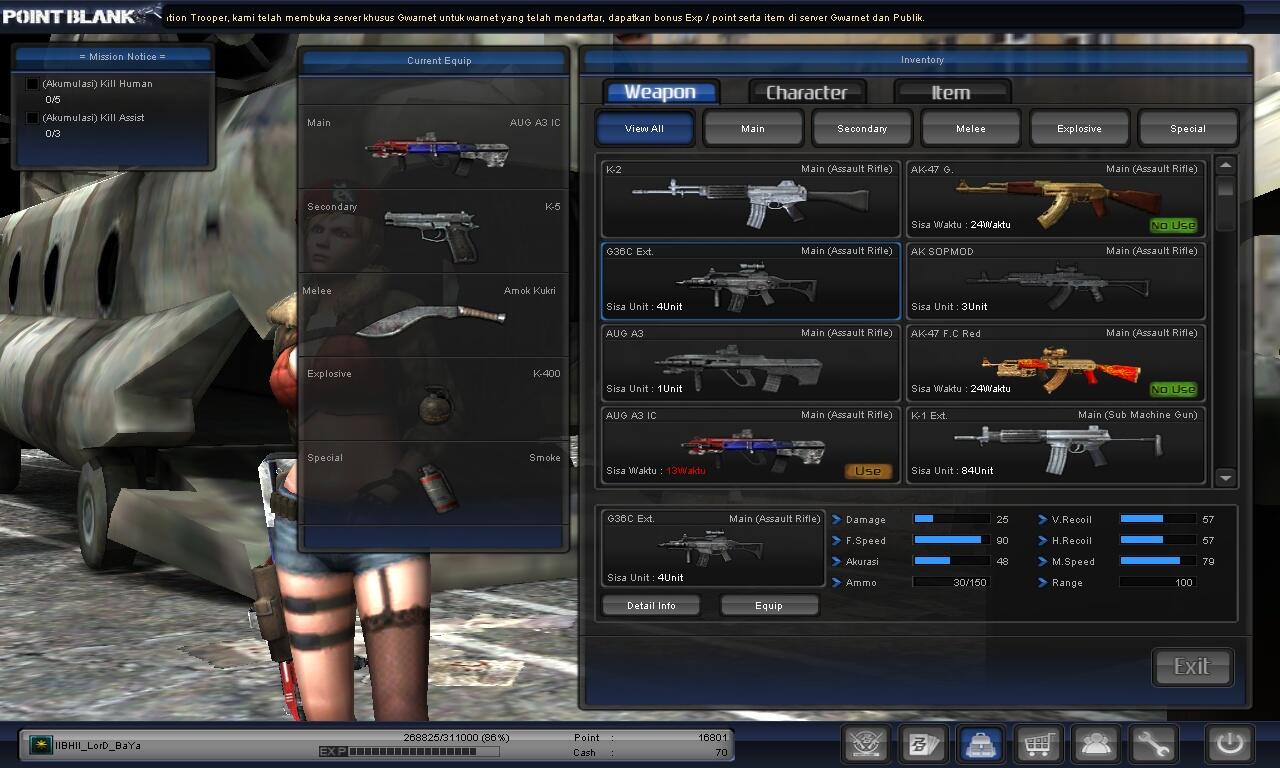Image resolution: width=1280 pixels, height=768 pixels.
Task: Filter weapons by Melee category
Action: [971, 128]
